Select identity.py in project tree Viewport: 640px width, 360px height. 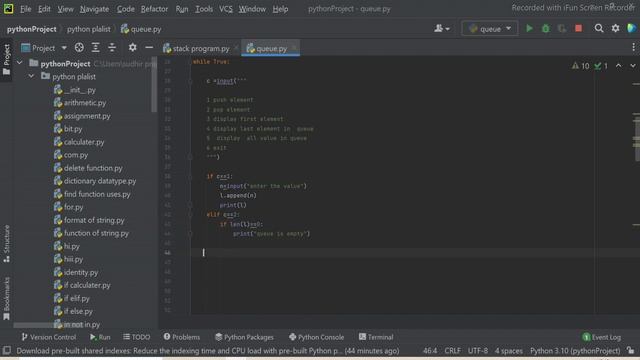[x=81, y=272]
